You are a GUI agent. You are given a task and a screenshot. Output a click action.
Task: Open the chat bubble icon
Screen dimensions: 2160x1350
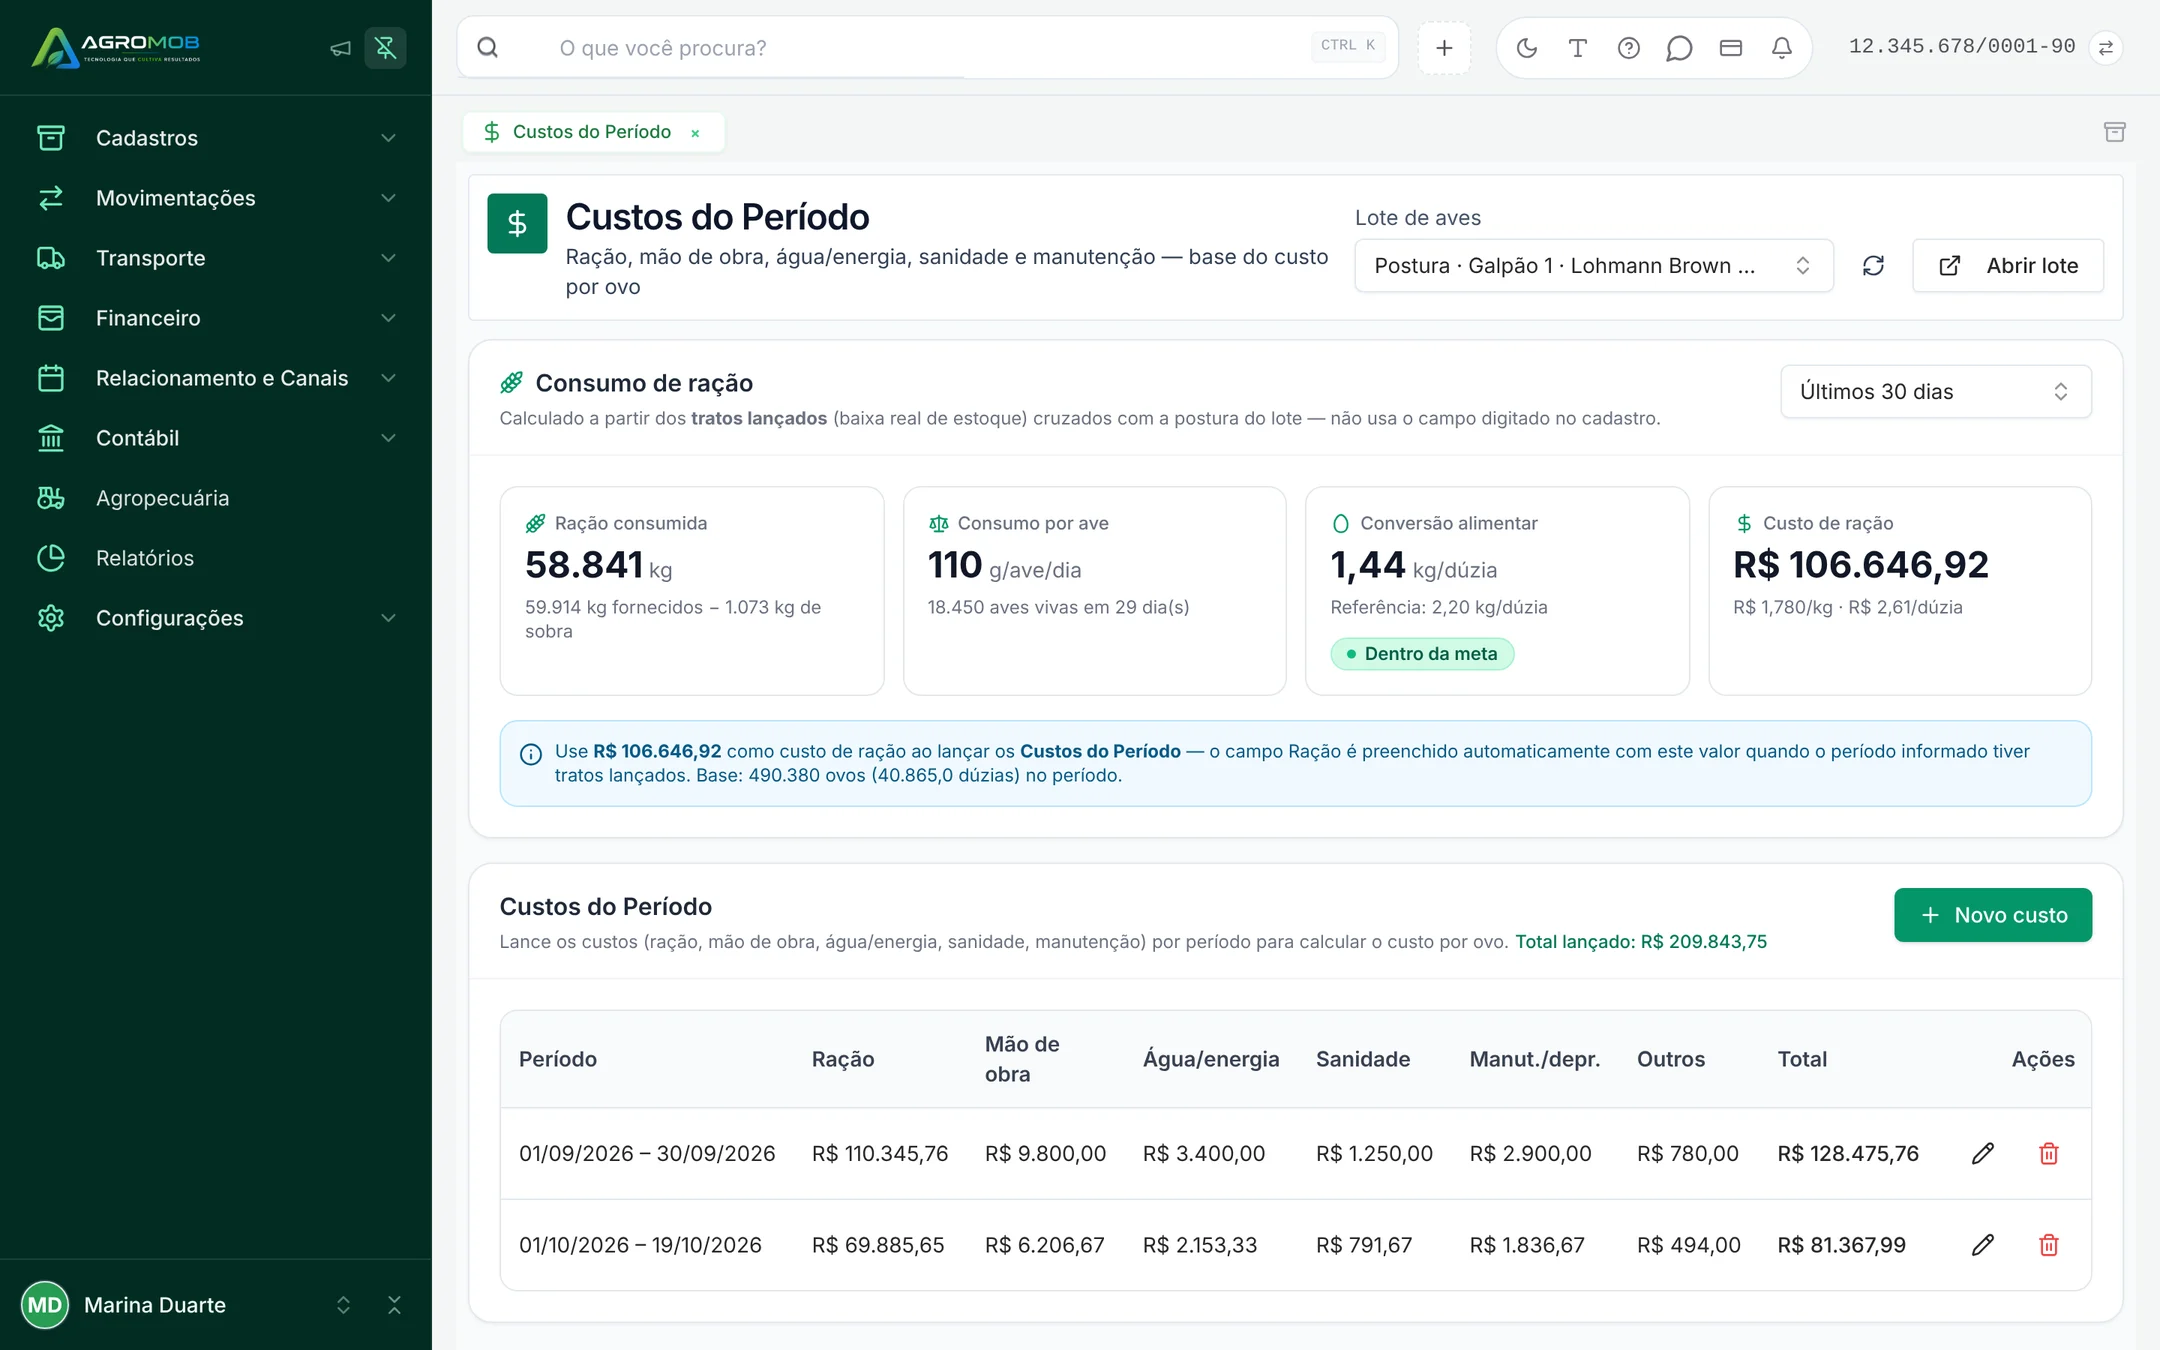tap(1679, 48)
